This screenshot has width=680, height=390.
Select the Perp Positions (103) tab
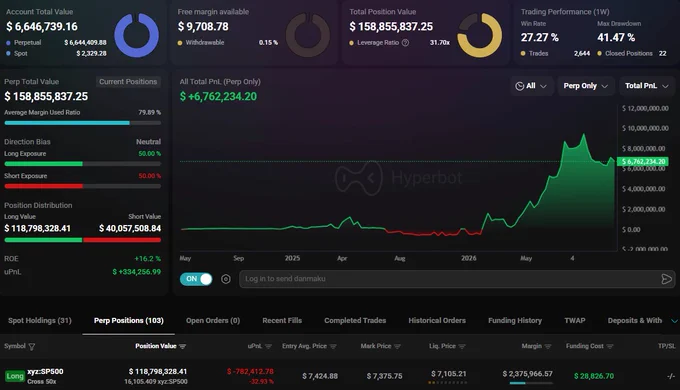click(129, 321)
